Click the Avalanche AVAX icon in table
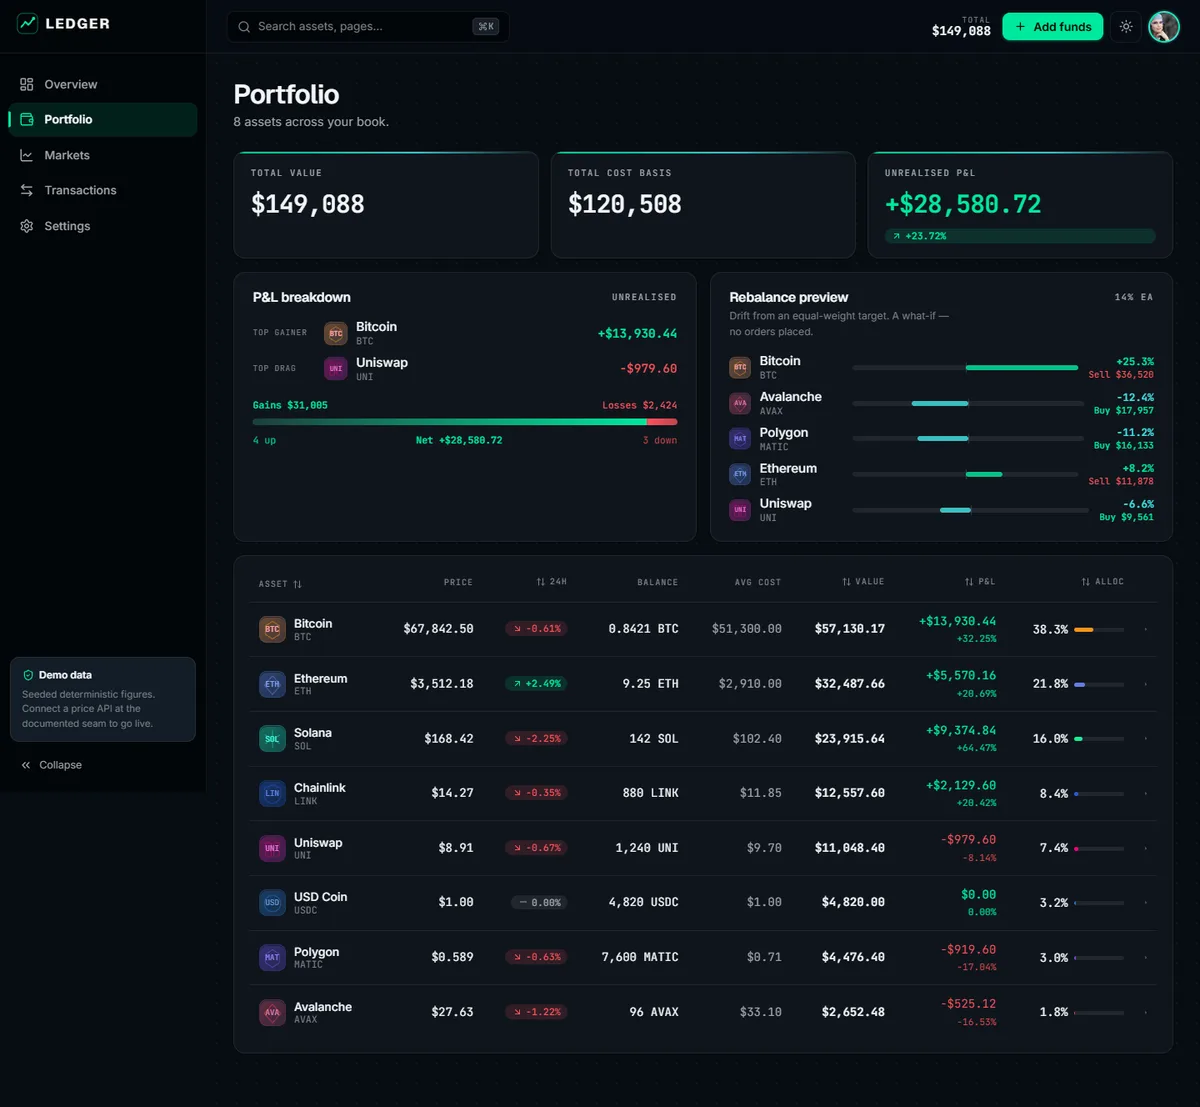The height and width of the screenshot is (1107, 1200). point(272,1012)
